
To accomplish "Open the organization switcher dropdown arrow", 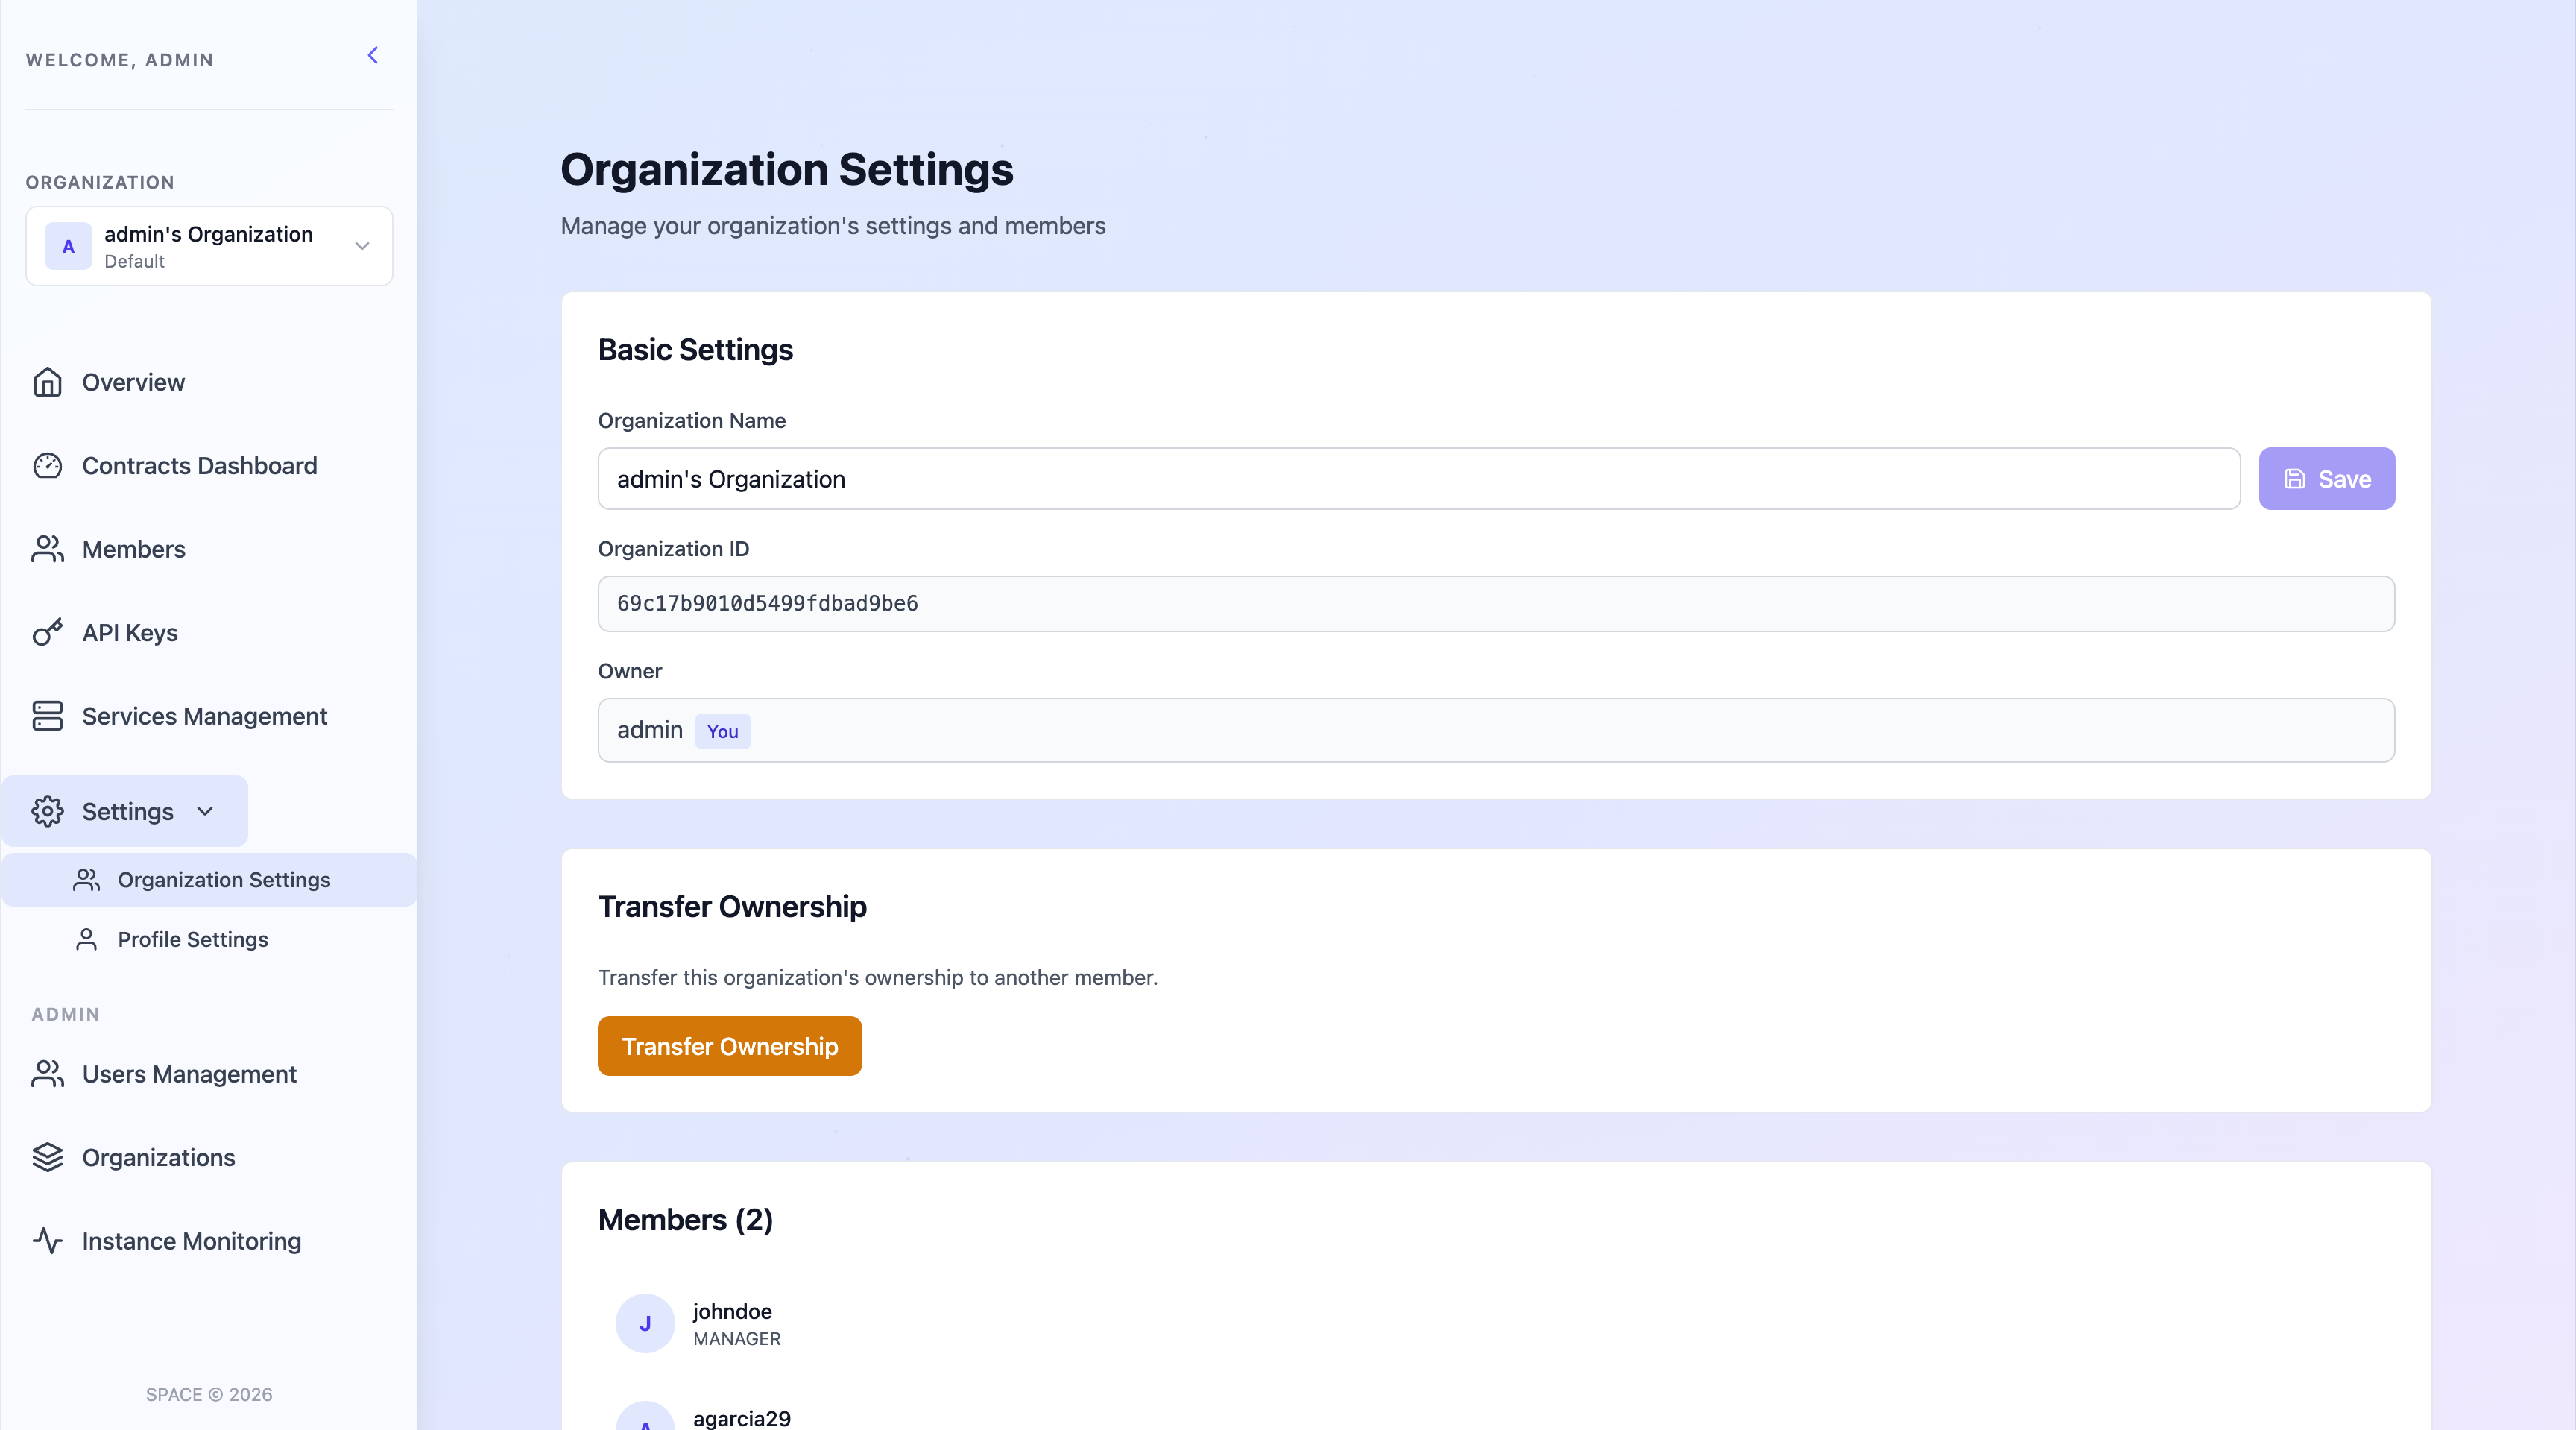I will coord(362,246).
